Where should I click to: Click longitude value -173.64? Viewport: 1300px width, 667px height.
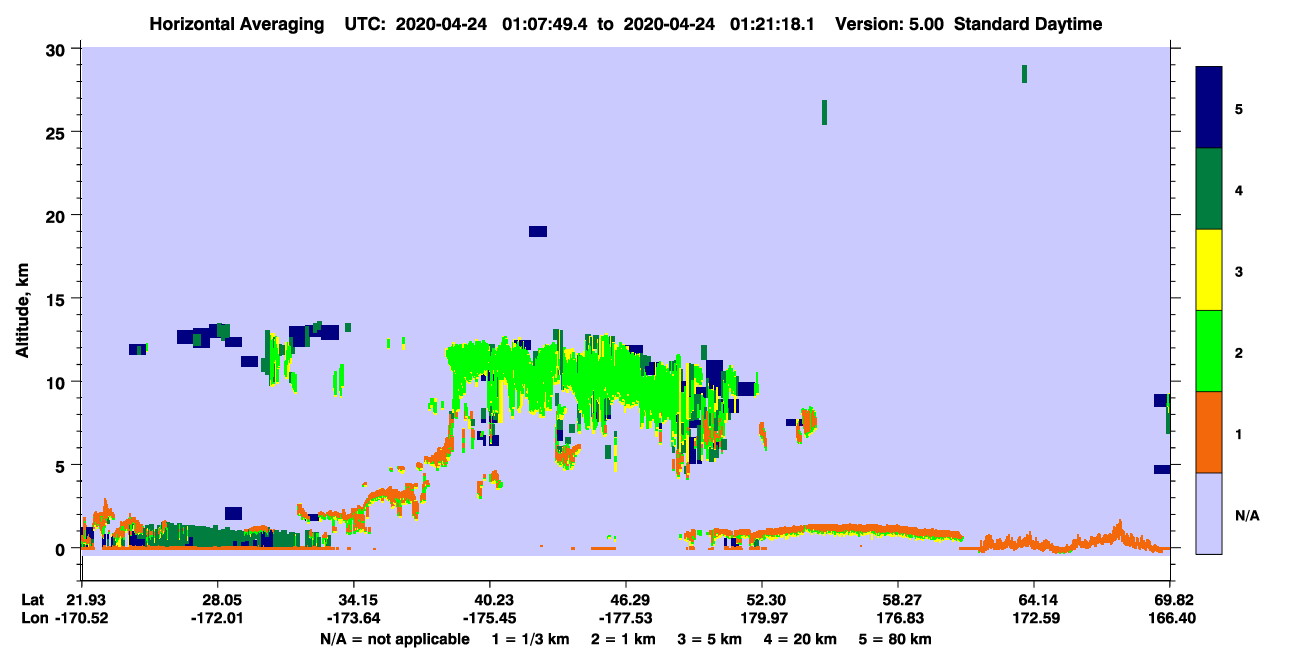[354, 618]
